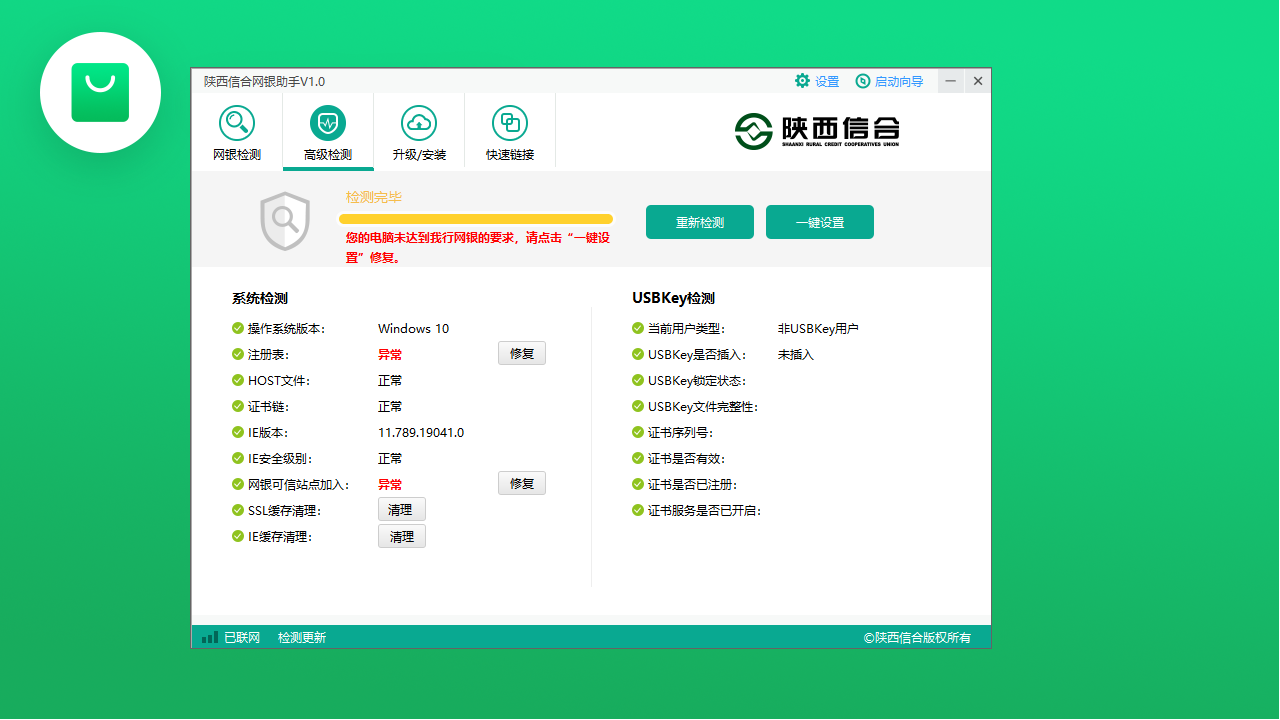Select the 网银检测 magnifier icon
This screenshot has width=1280, height=720.
tap(237, 122)
